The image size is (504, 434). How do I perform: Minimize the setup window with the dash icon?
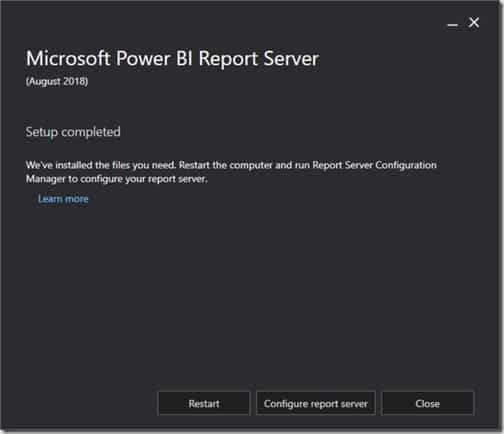tap(452, 25)
